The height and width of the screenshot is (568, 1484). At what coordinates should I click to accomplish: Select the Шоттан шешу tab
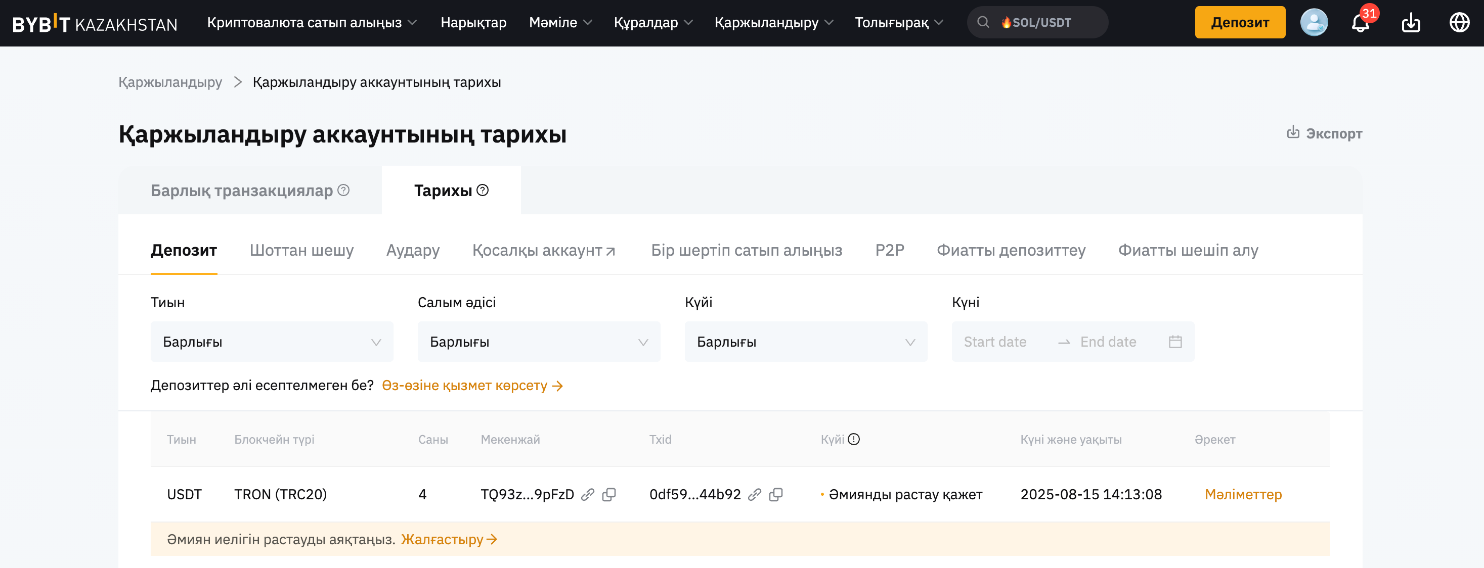tap(301, 250)
